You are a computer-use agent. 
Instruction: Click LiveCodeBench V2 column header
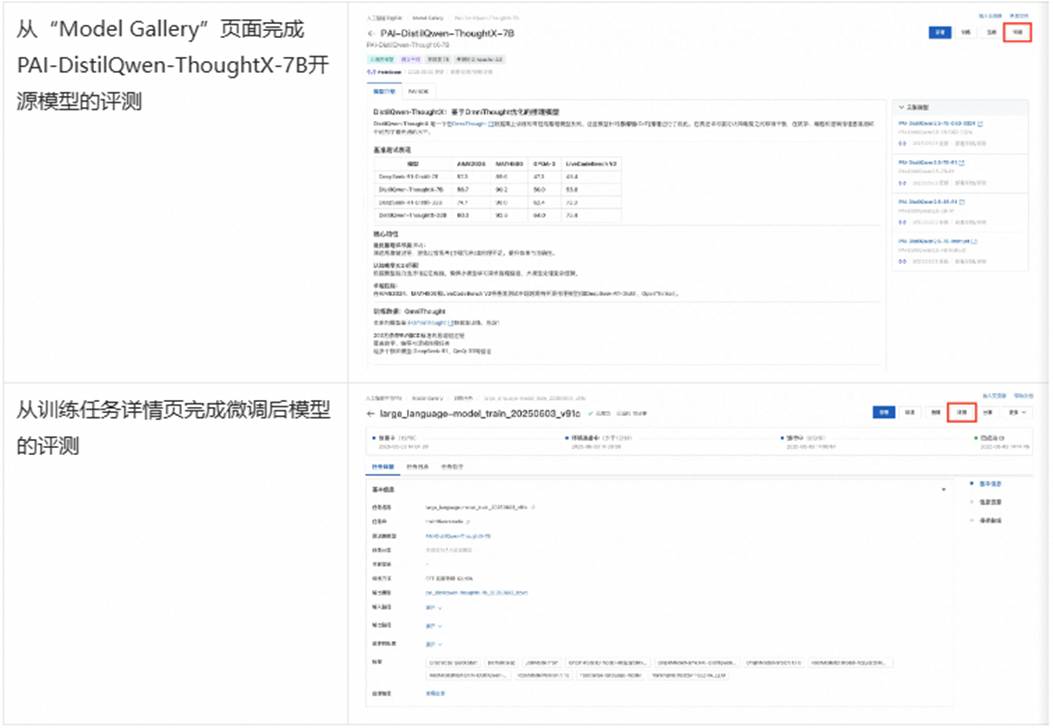591,164
